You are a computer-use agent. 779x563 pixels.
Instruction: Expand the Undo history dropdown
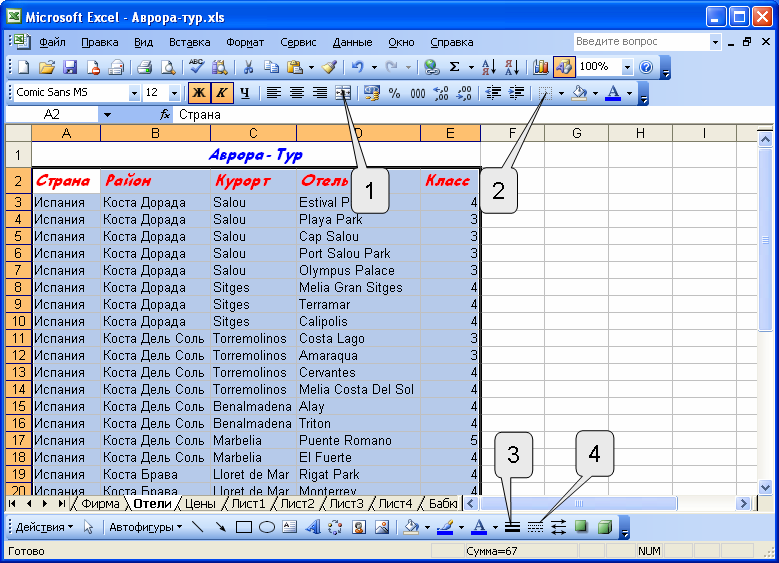coord(374,67)
